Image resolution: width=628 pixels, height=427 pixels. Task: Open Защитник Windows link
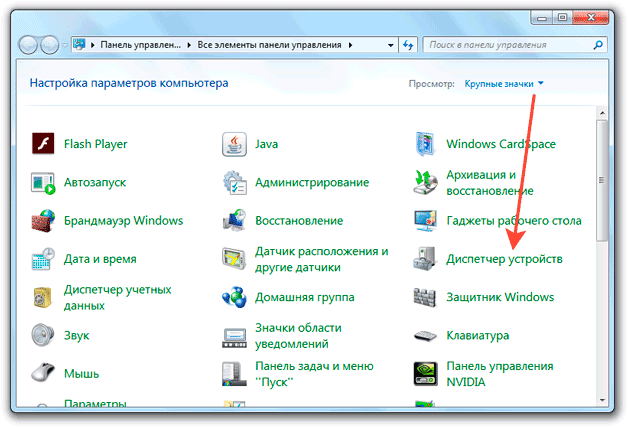500,297
